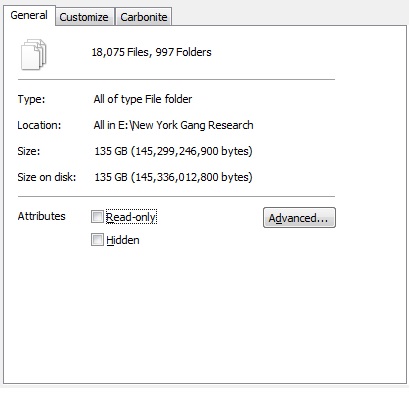Switch to the Customize tab

[x=85, y=17]
